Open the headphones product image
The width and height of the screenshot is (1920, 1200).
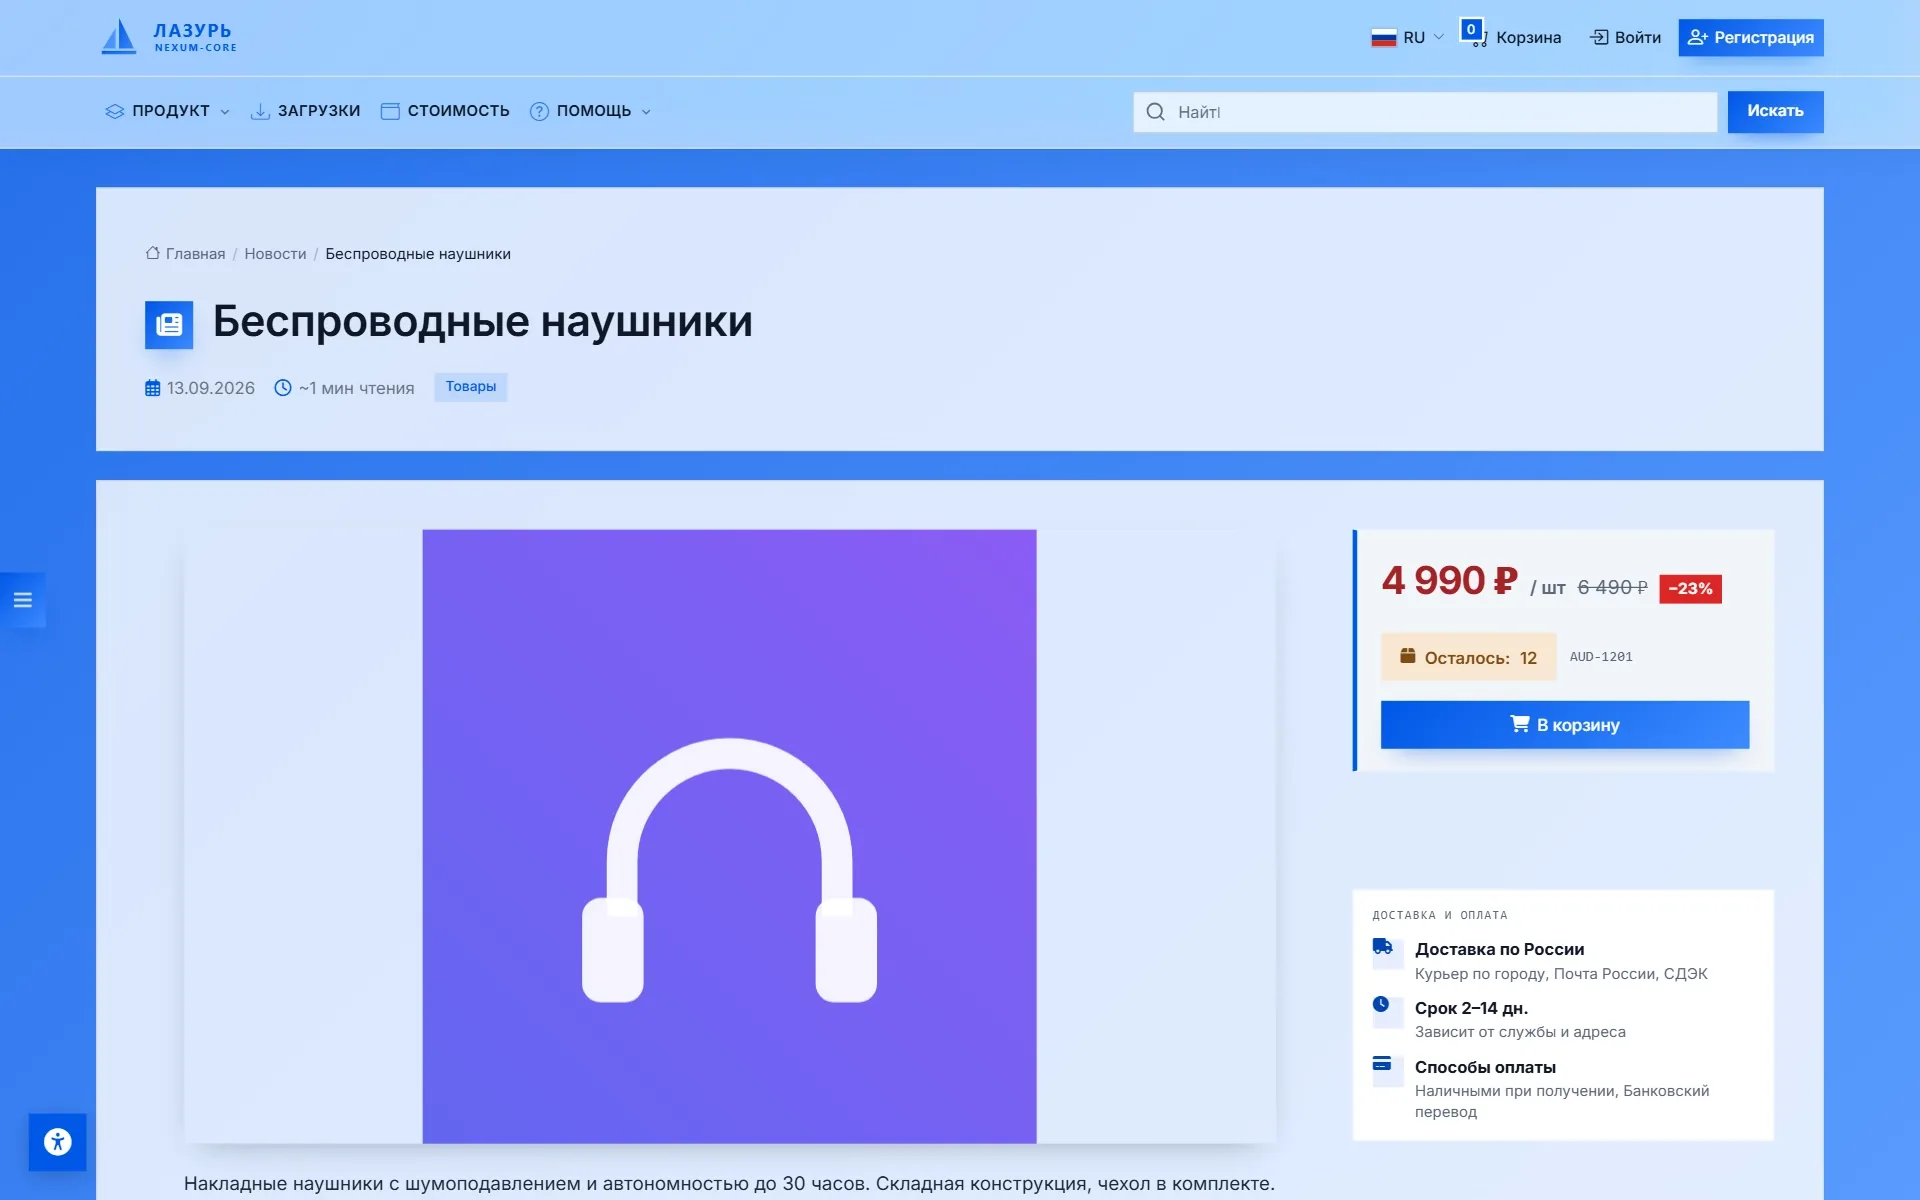tap(729, 836)
